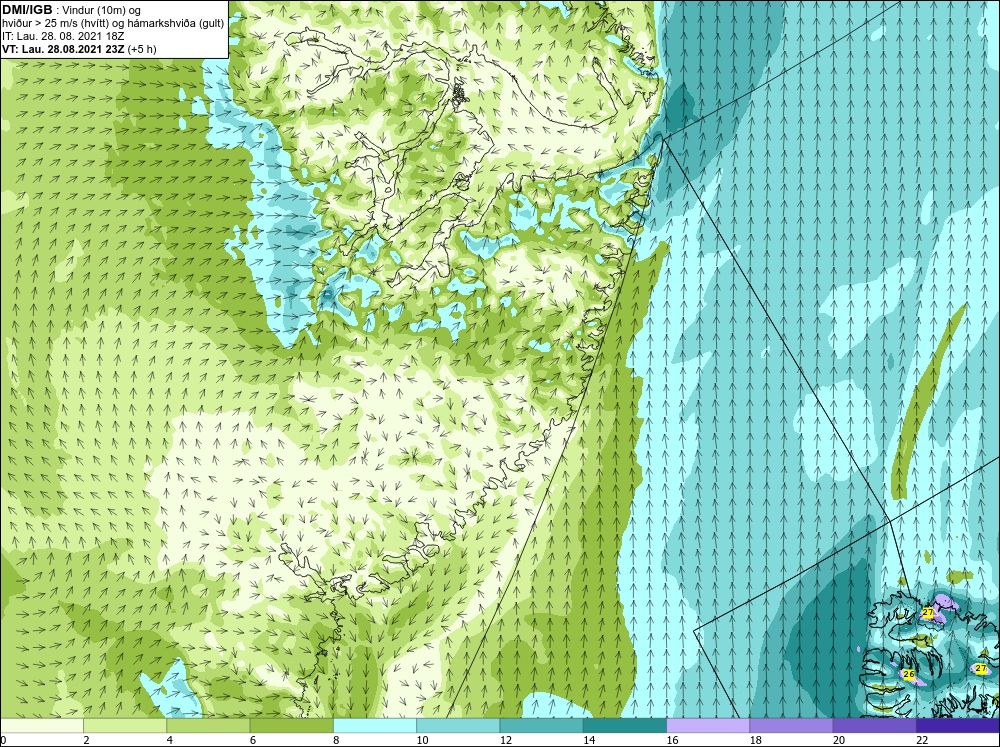Select the northernmost yellow "27" gust marker
Screen dimensions: 1000x747
pyautogui.click(x=928, y=612)
